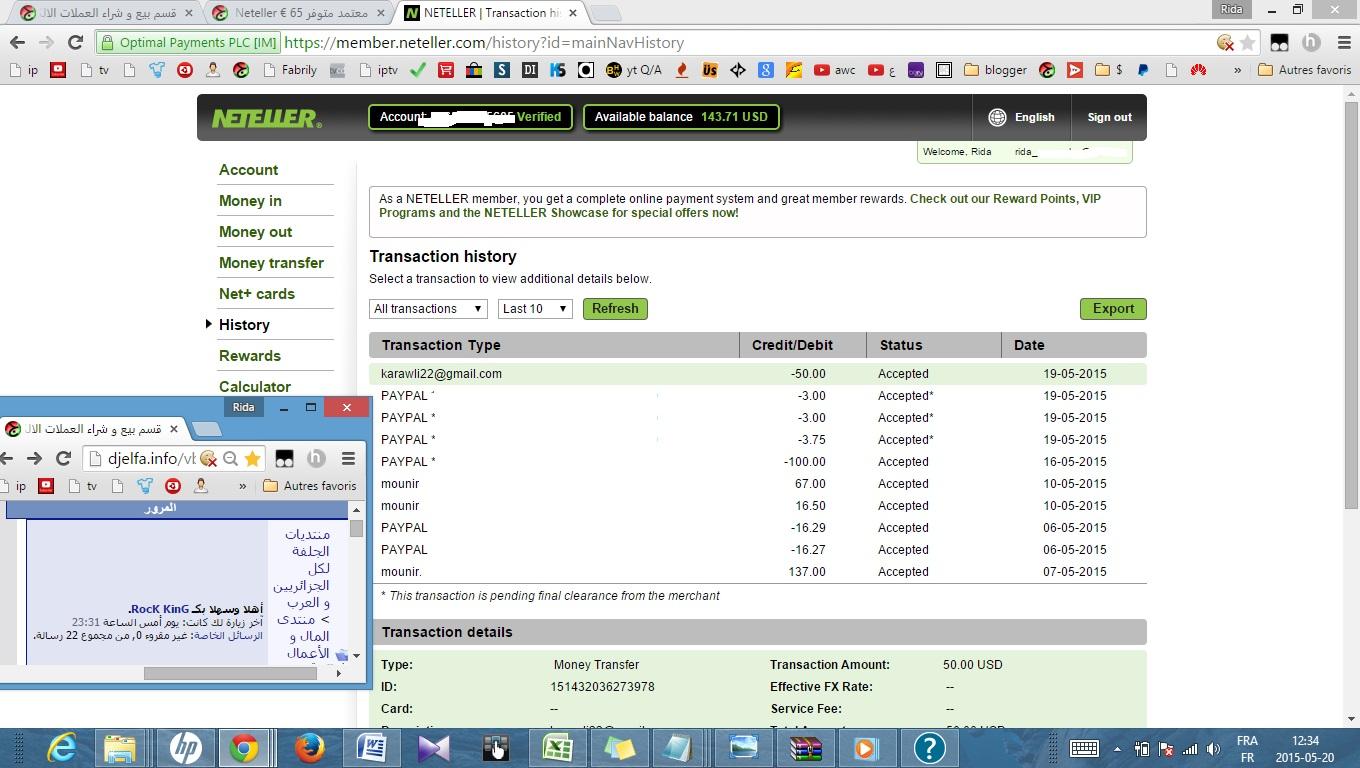
Task: Show more bookmarks chevron in main window
Action: [x=1237, y=70]
